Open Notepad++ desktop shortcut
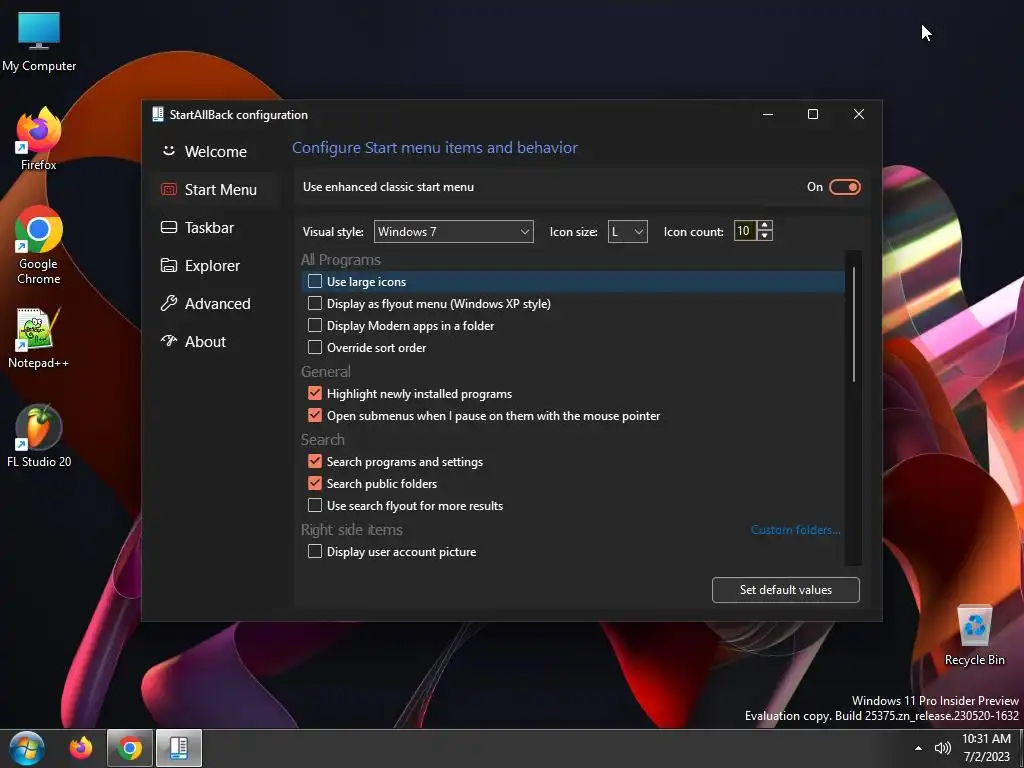This screenshot has width=1024, height=768. point(39,338)
